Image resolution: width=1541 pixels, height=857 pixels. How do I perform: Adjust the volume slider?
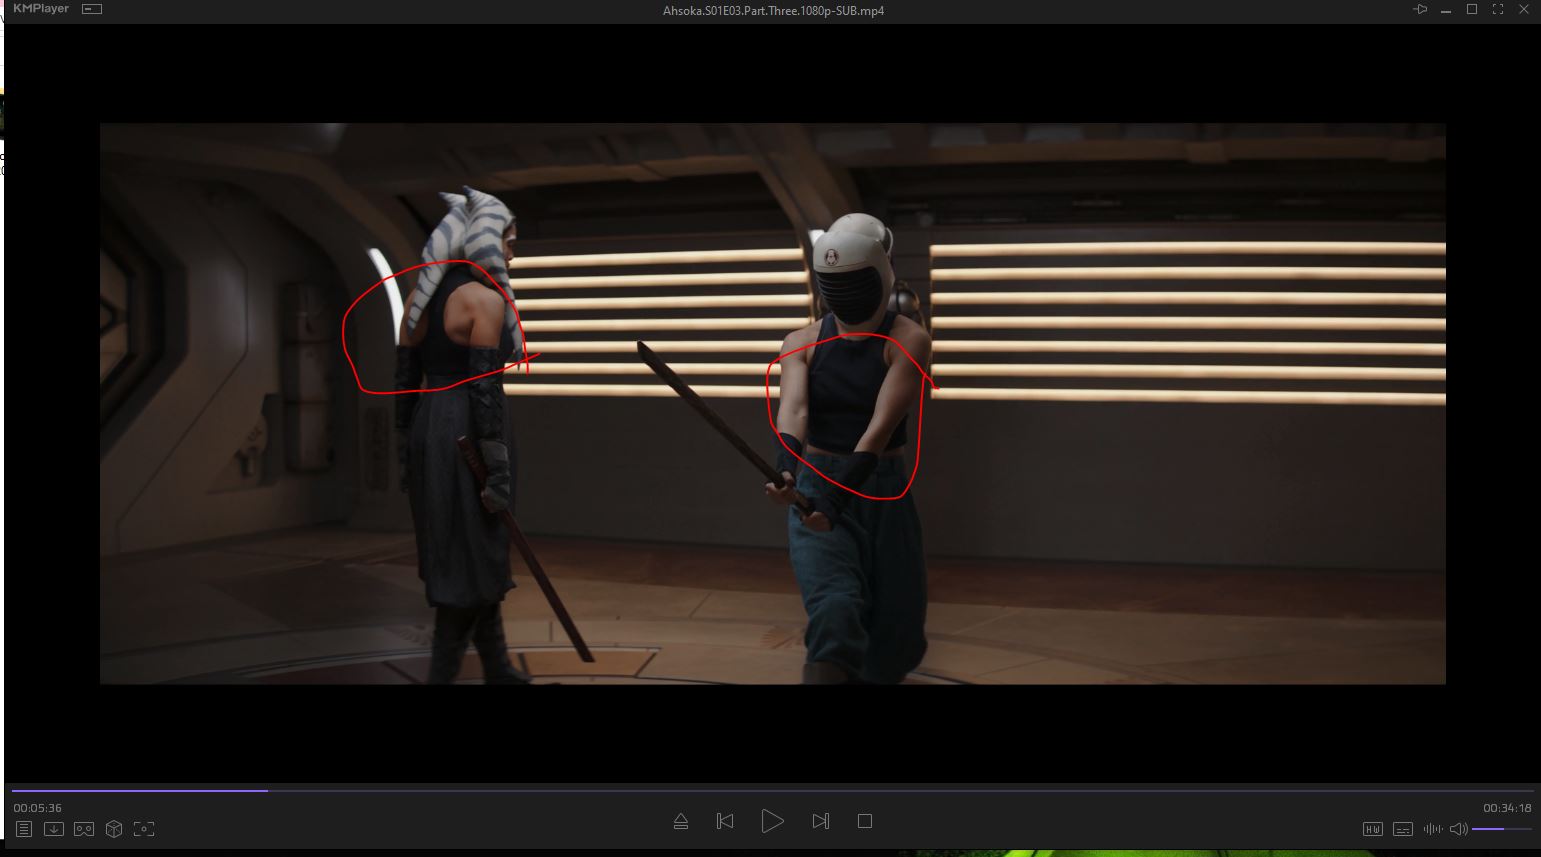1501,829
